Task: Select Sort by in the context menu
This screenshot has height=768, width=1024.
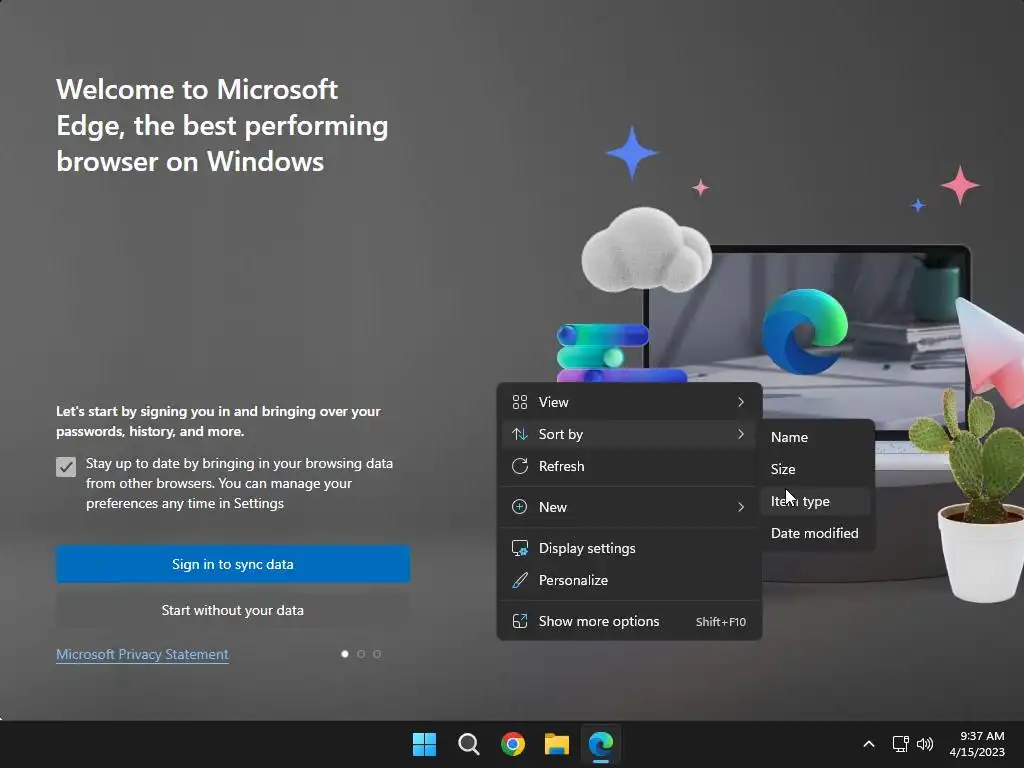Action: [630, 434]
